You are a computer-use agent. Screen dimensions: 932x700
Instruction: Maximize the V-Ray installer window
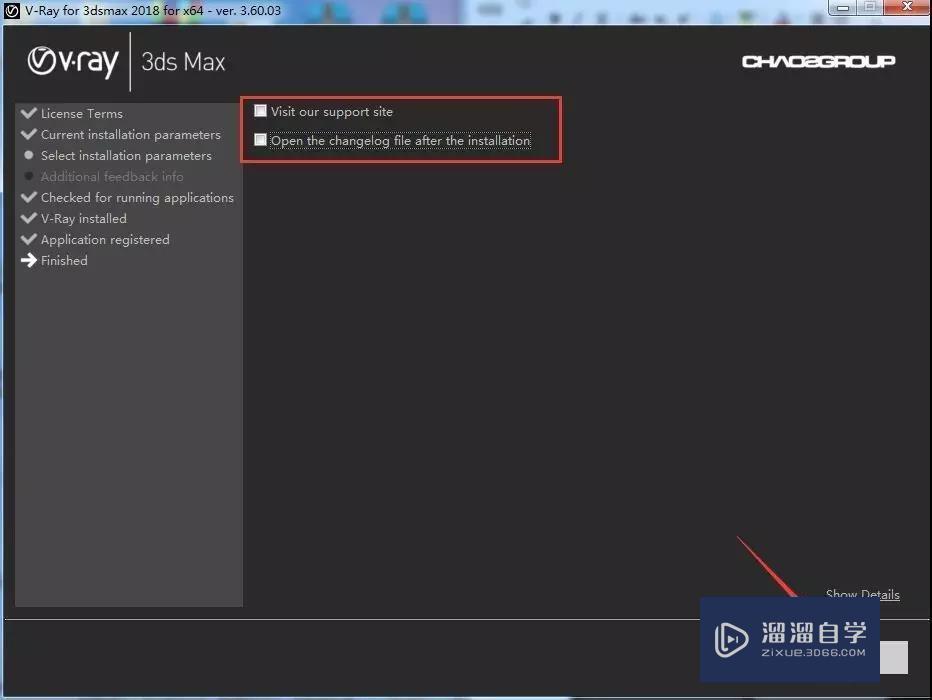point(870,7)
